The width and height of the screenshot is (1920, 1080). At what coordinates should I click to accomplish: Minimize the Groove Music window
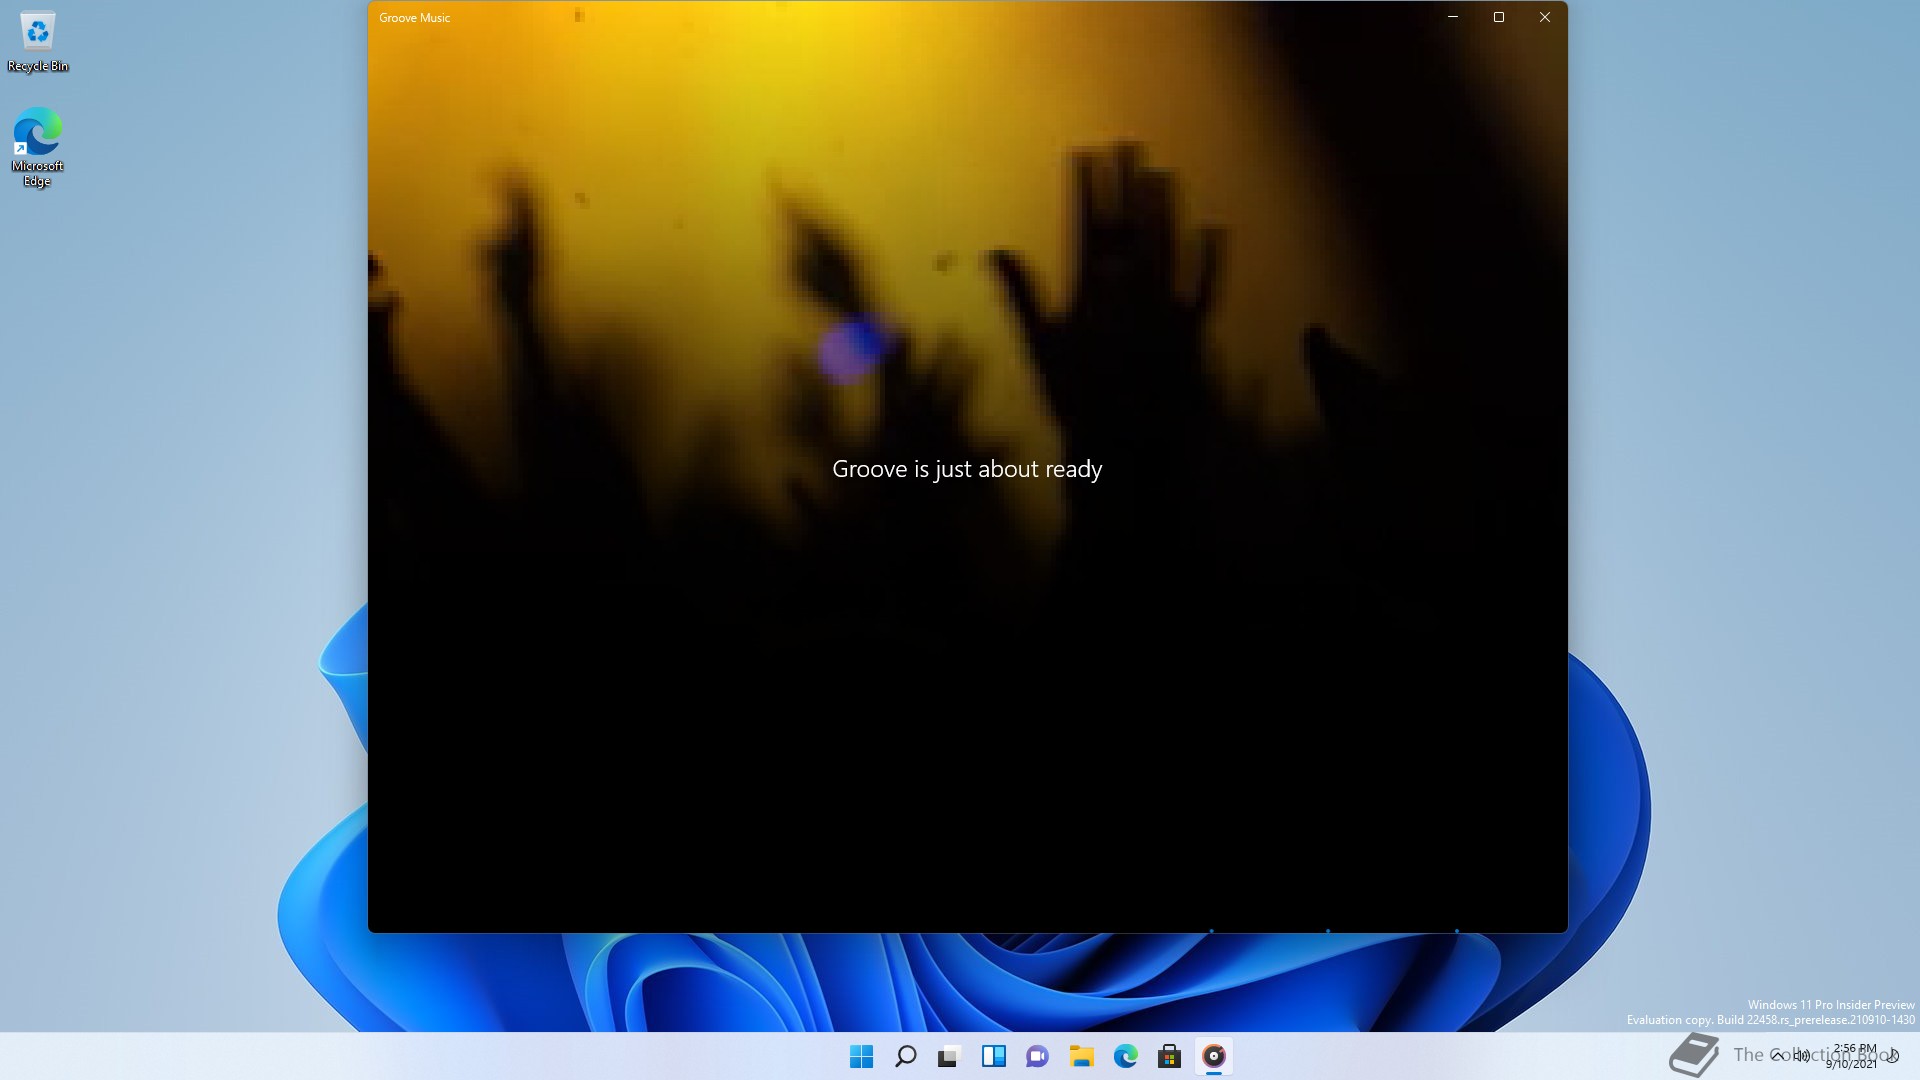pyautogui.click(x=1453, y=17)
